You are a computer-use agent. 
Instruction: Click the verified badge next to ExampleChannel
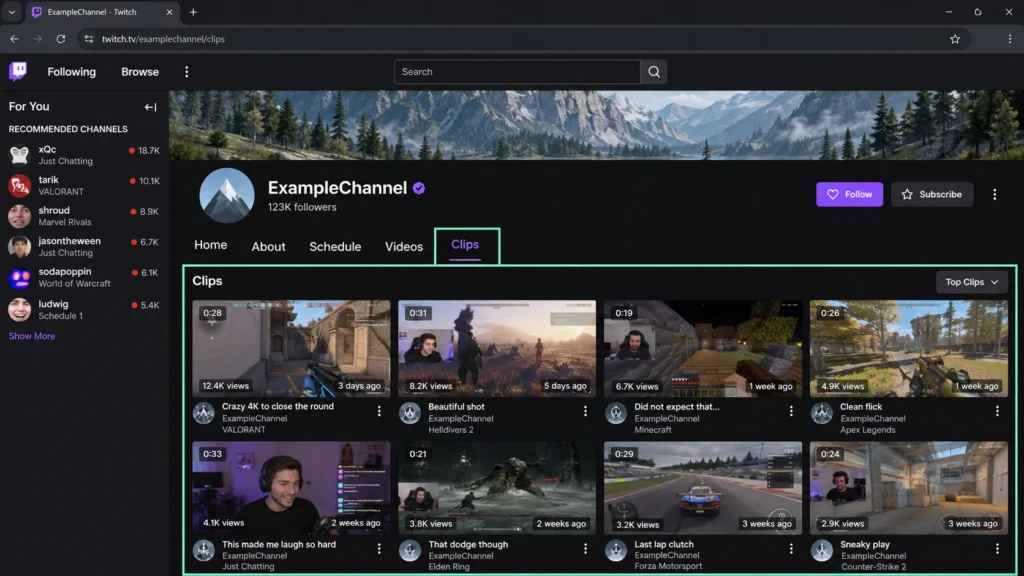pos(419,188)
